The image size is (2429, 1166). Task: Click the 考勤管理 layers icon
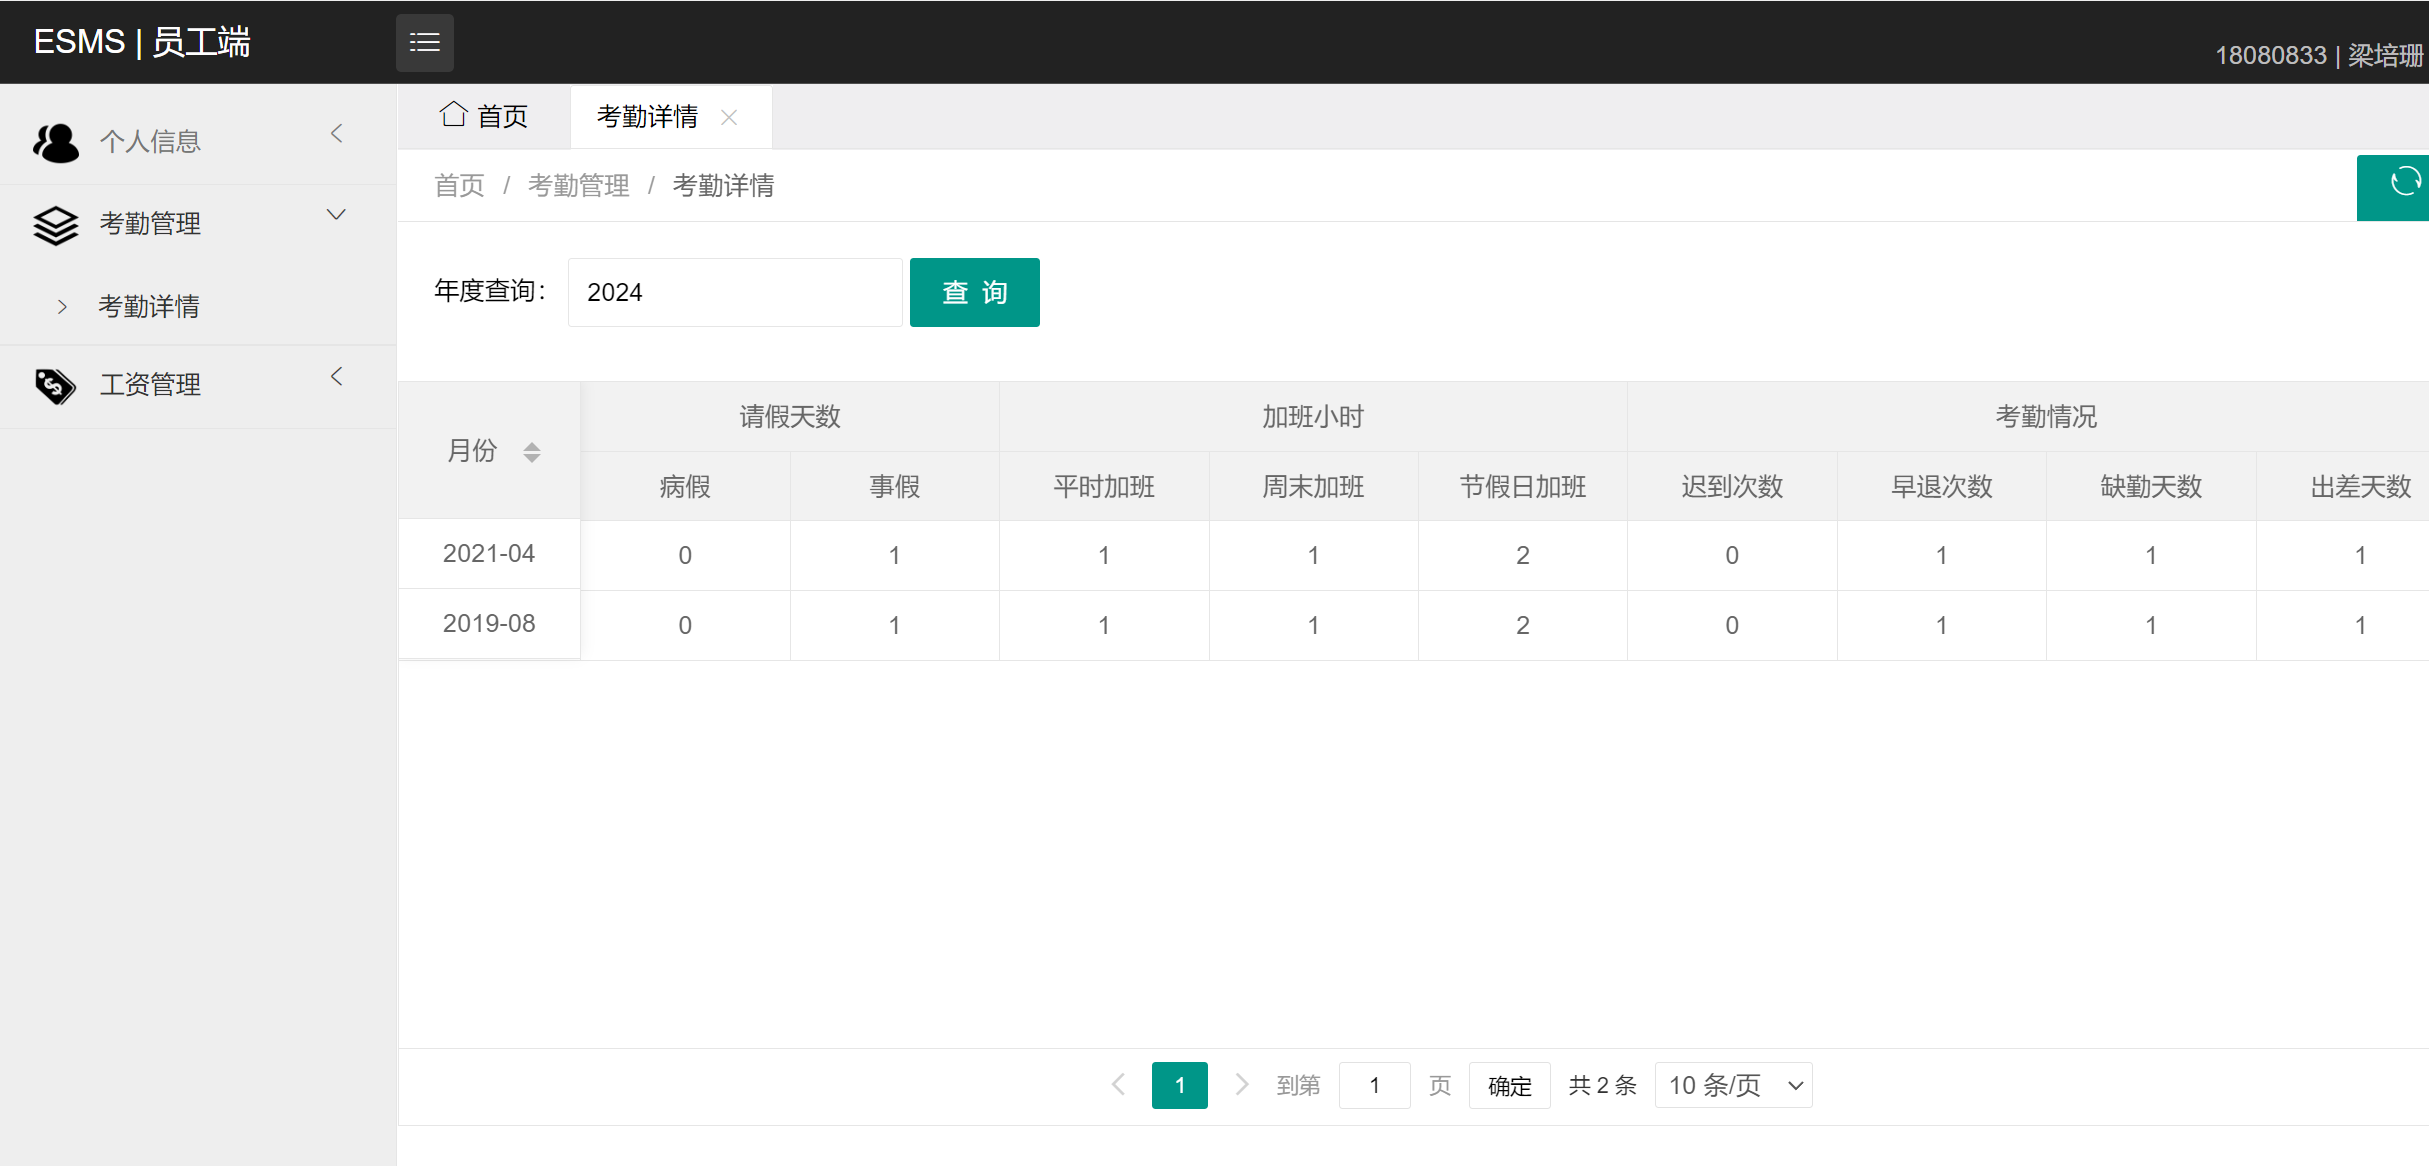[55, 224]
